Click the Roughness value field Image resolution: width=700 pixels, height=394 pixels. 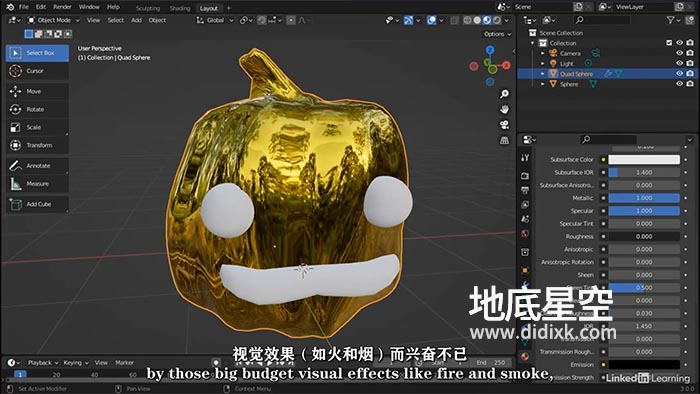click(644, 236)
